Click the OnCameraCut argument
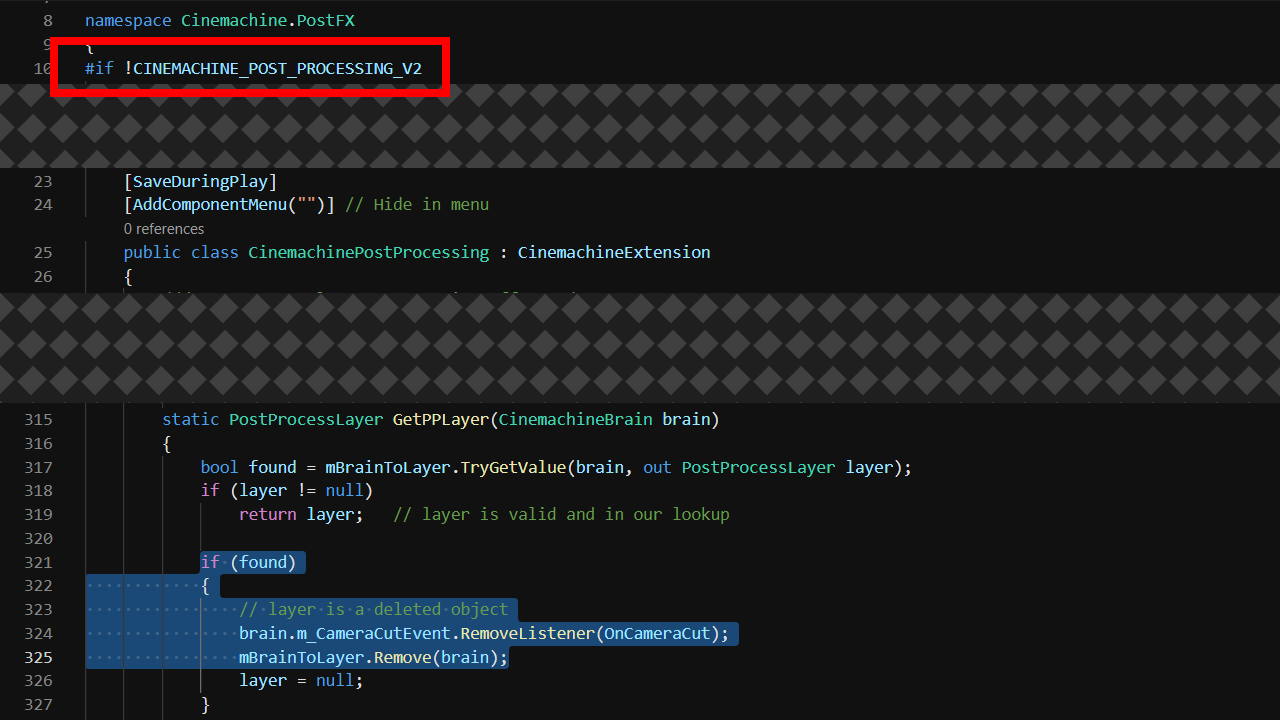Viewport: 1280px width, 720px height. point(657,633)
